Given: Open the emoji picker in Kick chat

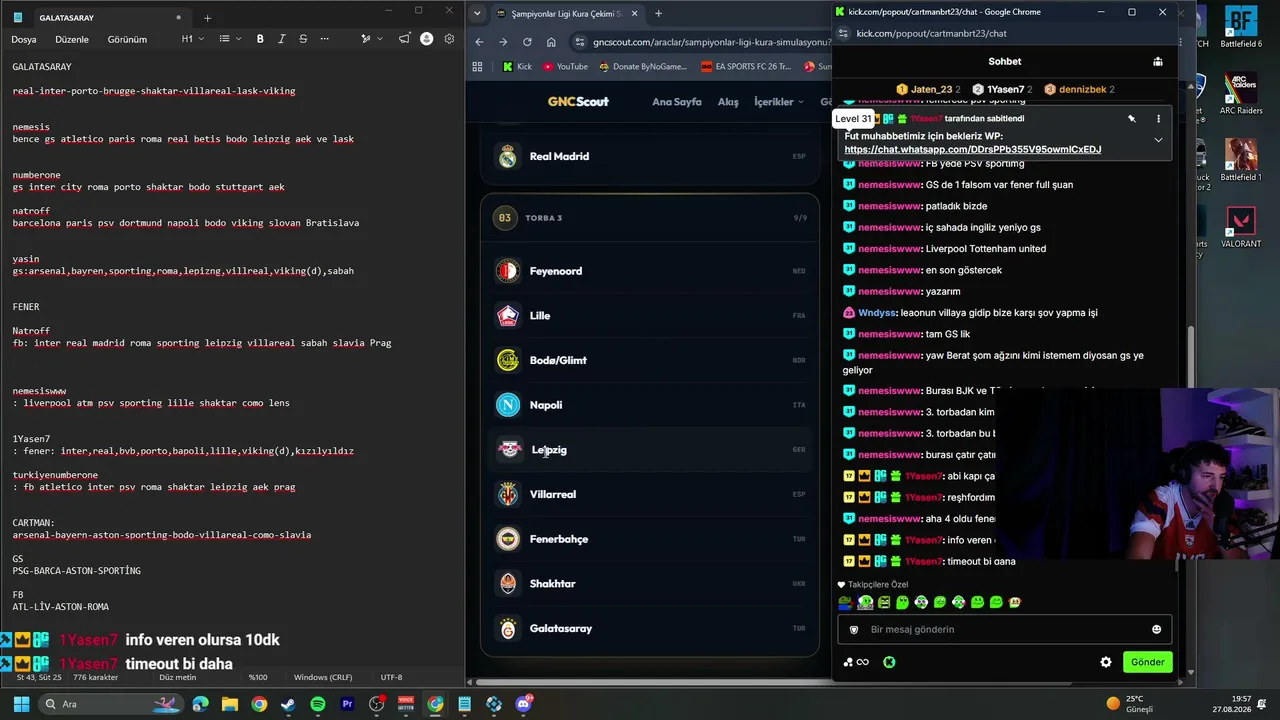Looking at the screenshot, I should [x=1156, y=630].
